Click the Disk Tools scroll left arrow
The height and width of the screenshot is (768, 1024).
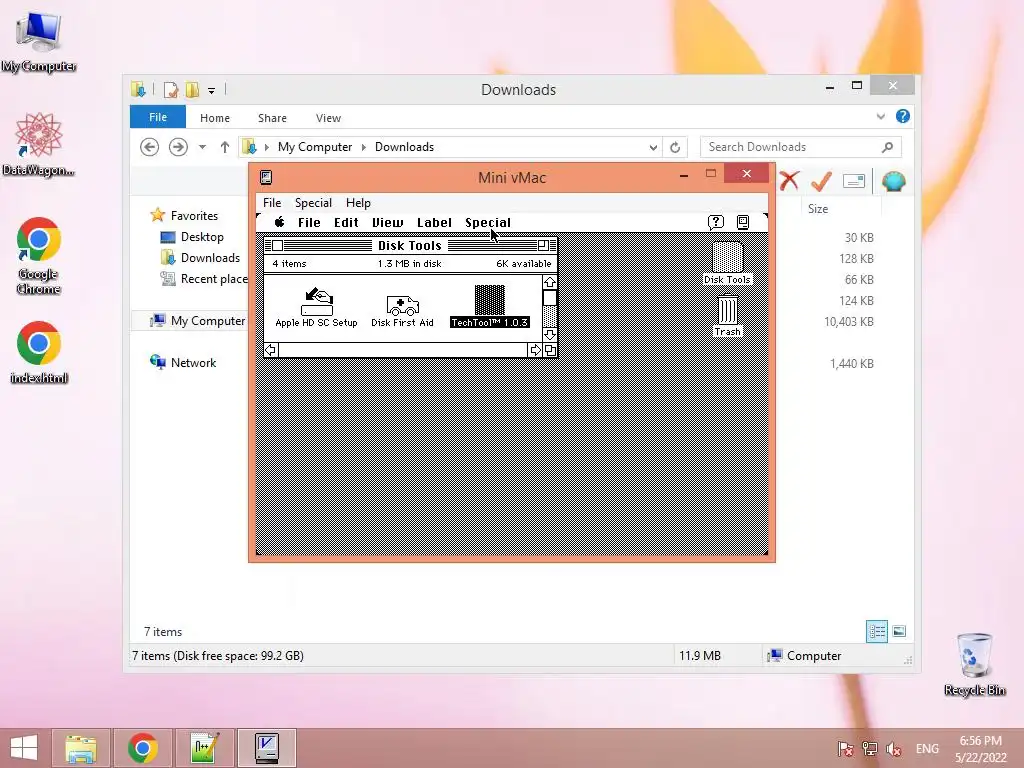270,350
